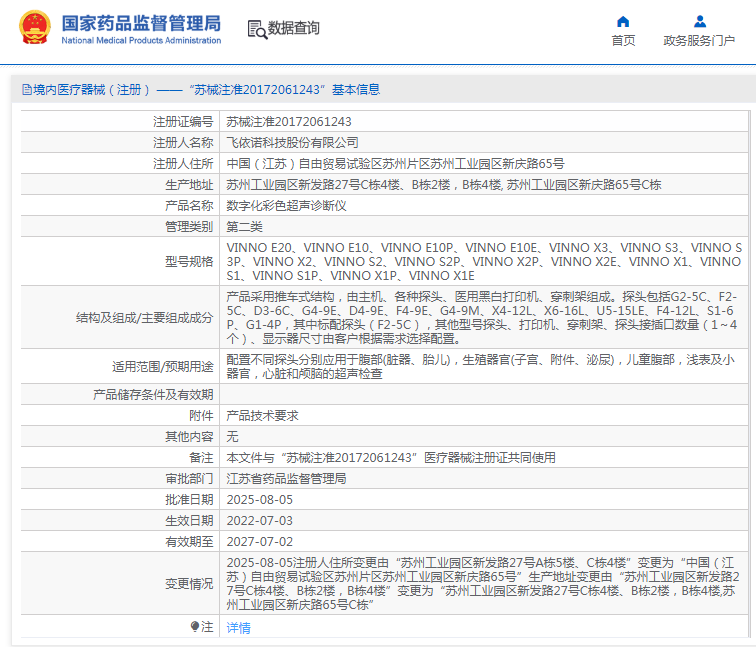The image size is (756, 647).
Task: Click management category value 第二类
Action: tap(244, 227)
